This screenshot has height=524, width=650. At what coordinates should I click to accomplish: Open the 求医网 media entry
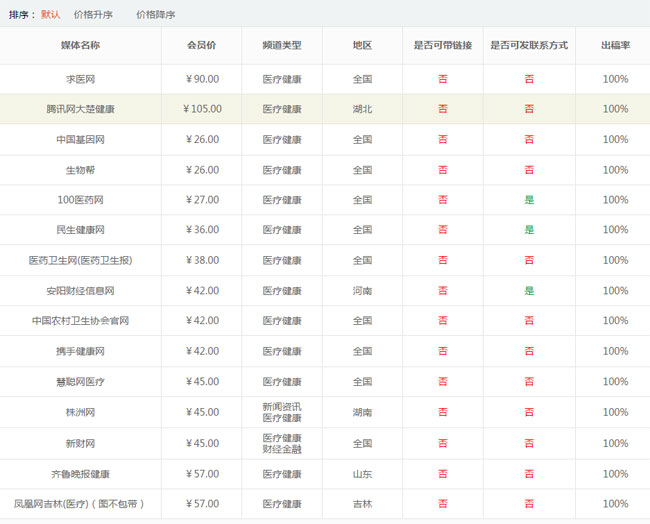click(80, 79)
